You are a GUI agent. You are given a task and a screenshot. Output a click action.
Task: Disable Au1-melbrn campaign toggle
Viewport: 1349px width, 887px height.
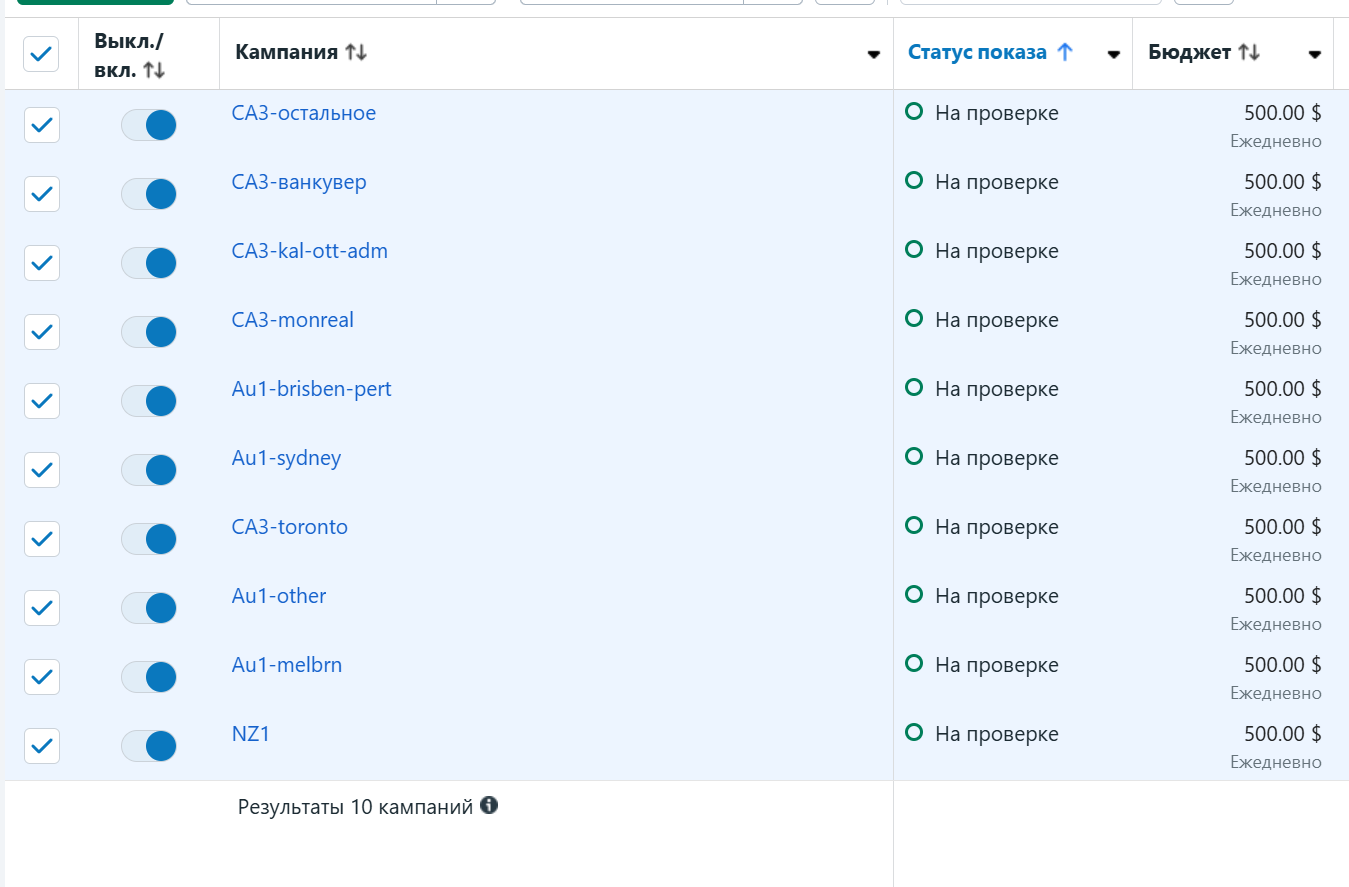pyautogui.click(x=149, y=677)
